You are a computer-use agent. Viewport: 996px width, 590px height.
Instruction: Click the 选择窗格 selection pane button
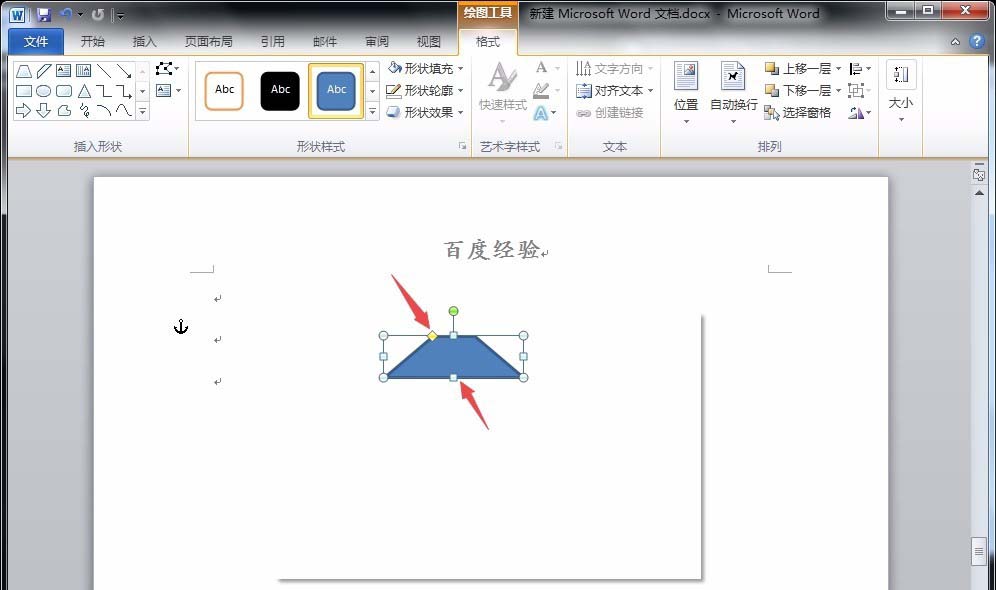point(798,113)
